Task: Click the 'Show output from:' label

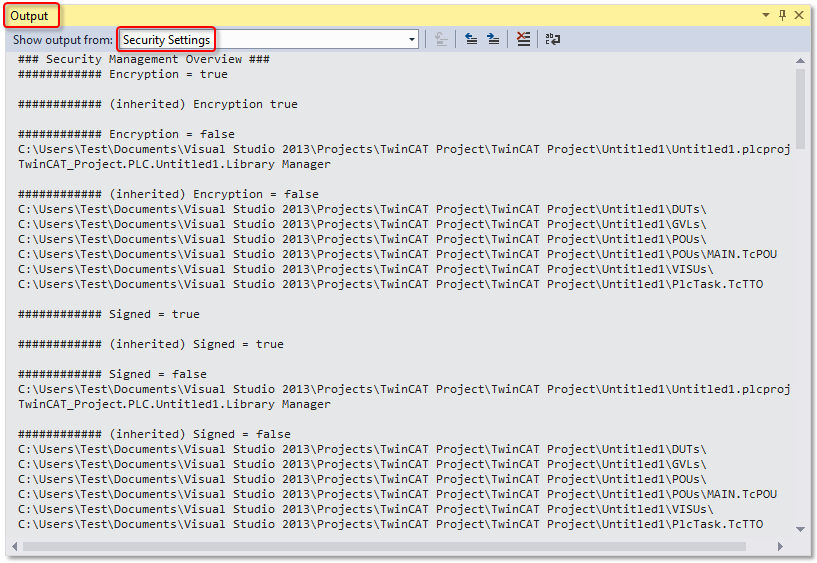Action: click(x=63, y=40)
